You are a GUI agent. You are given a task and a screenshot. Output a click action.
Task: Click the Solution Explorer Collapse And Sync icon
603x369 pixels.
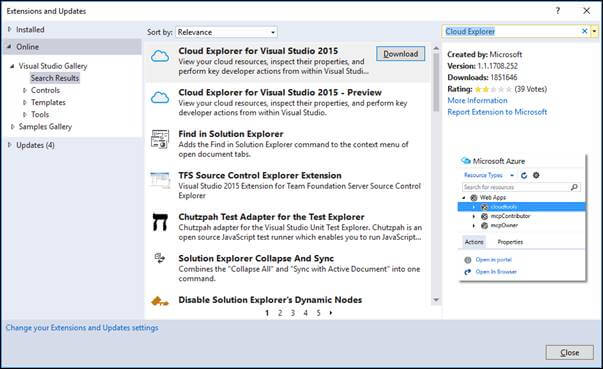pyautogui.click(x=160, y=258)
